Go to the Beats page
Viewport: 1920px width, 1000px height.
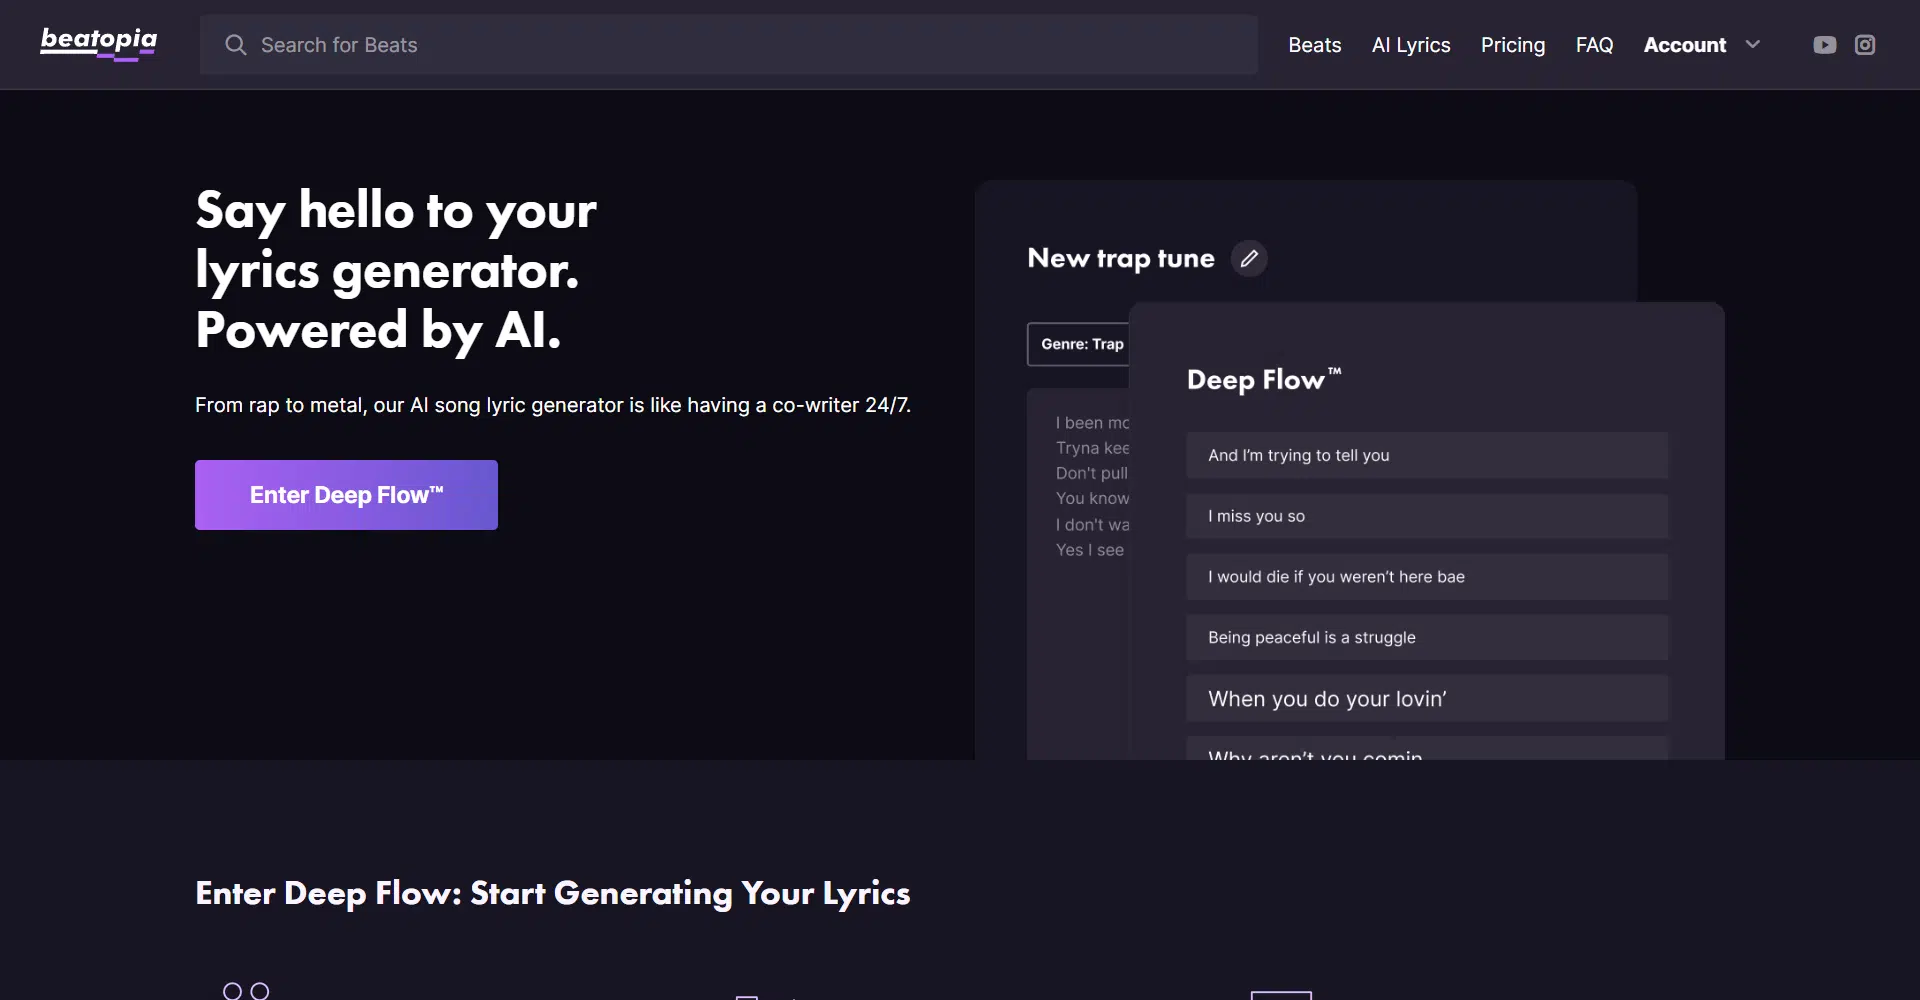pyautogui.click(x=1314, y=45)
